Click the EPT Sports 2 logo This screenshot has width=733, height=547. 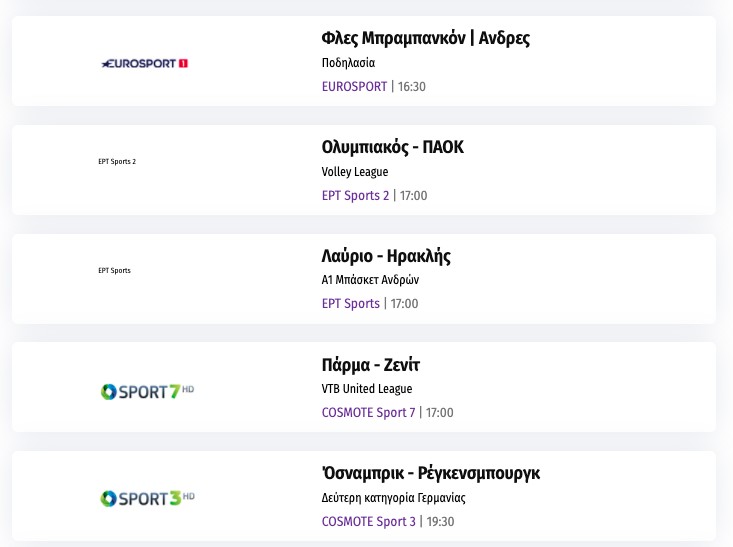(117, 161)
